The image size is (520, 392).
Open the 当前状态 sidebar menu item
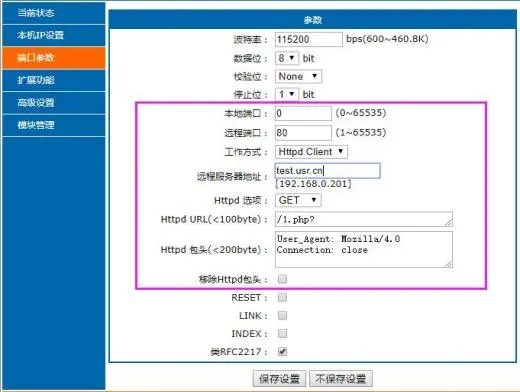point(53,13)
